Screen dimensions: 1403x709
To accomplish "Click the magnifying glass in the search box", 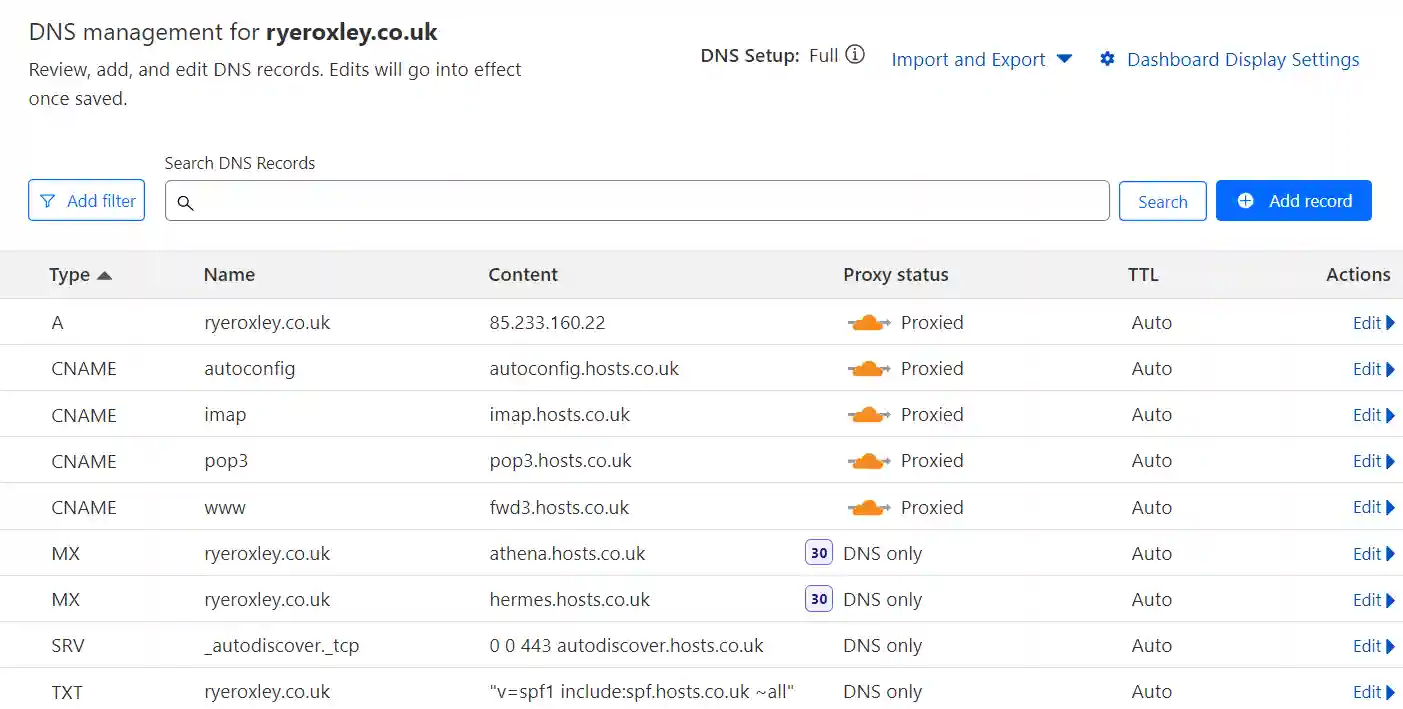I will pyautogui.click(x=186, y=202).
